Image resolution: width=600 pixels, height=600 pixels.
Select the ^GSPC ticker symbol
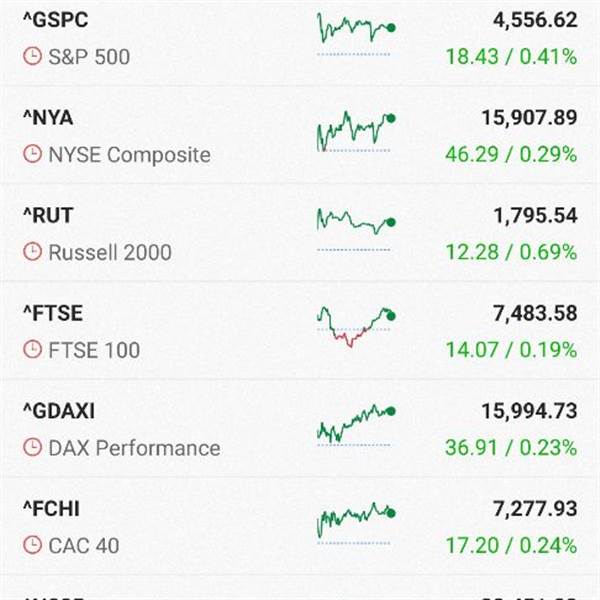56,20
